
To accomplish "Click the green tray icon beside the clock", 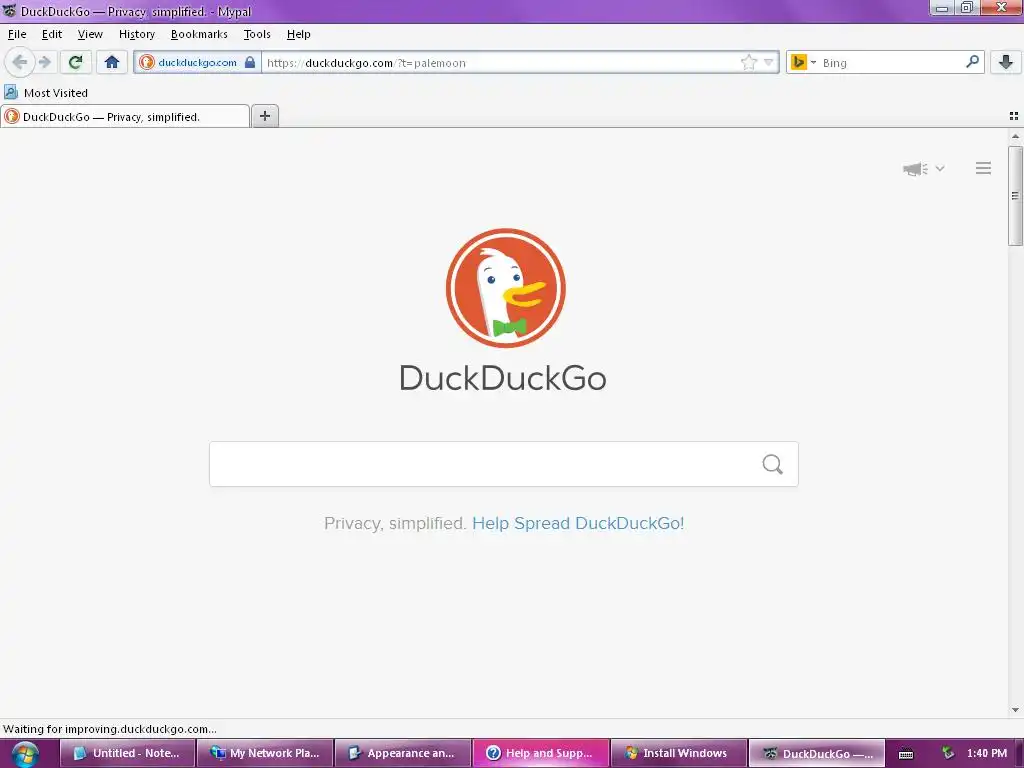I will (x=948, y=753).
